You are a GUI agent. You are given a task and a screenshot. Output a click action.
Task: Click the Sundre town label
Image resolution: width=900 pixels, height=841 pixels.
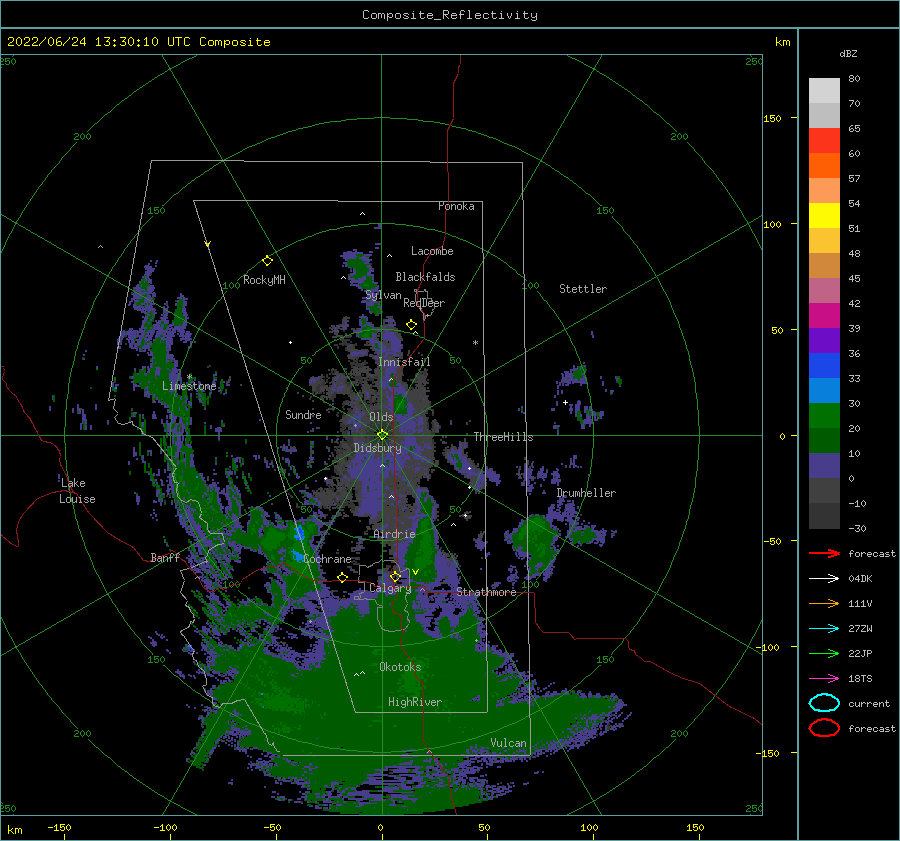click(x=303, y=414)
